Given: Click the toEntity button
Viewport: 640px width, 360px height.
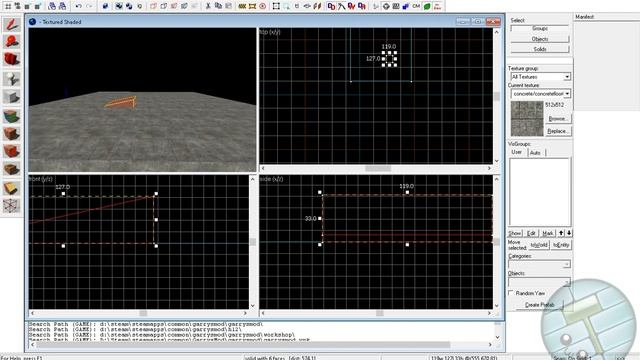Looking at the screenshot, I should tap(561, 245).
